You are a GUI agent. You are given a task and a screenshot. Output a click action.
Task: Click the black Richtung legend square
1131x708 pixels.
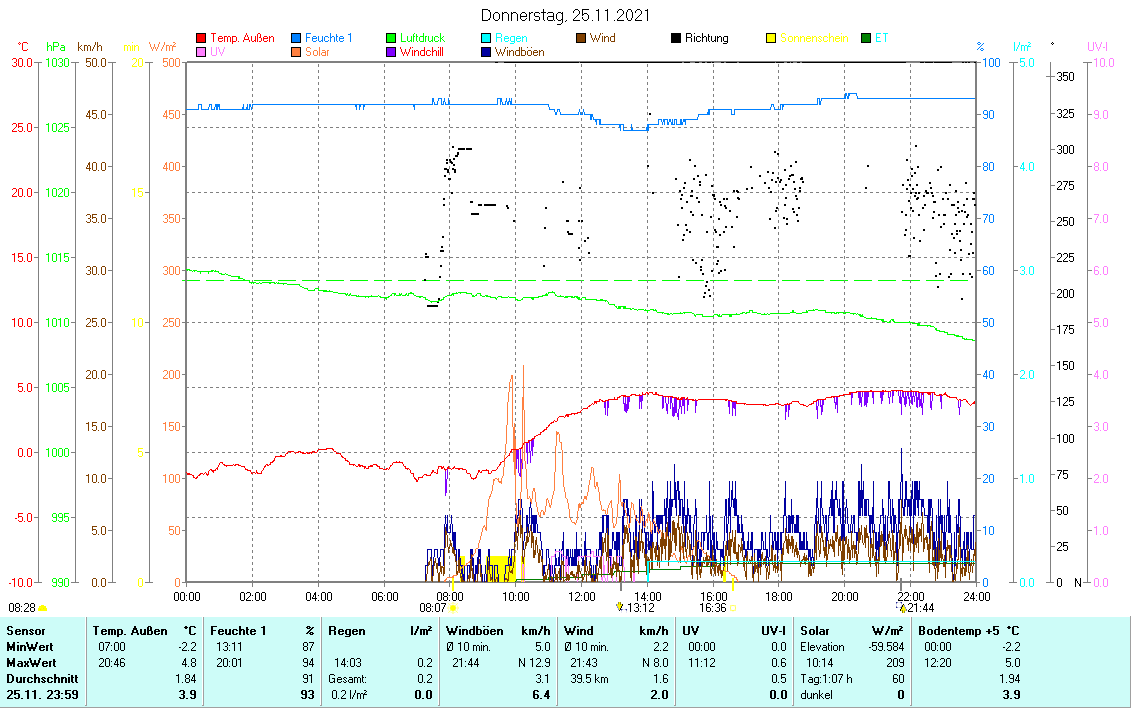click(x=677, y=38)
